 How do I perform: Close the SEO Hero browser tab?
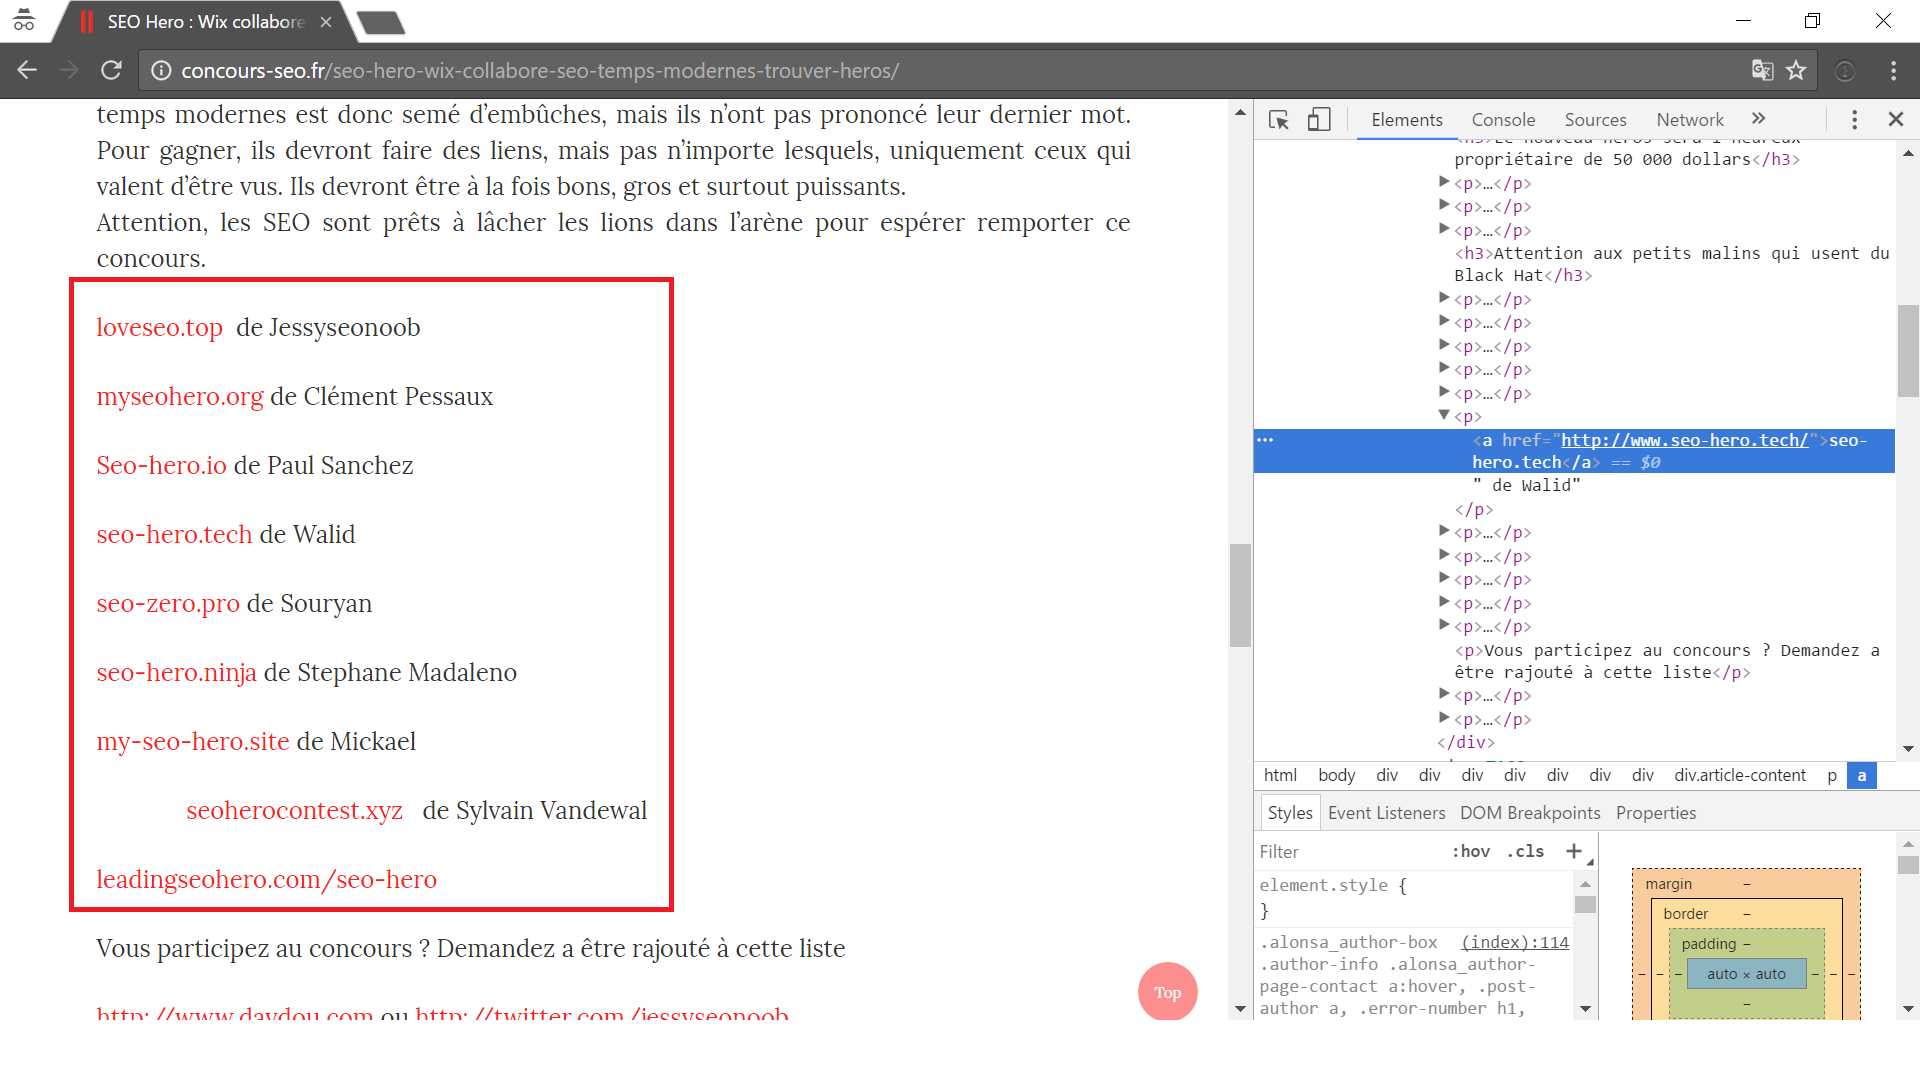click(326, 22)
